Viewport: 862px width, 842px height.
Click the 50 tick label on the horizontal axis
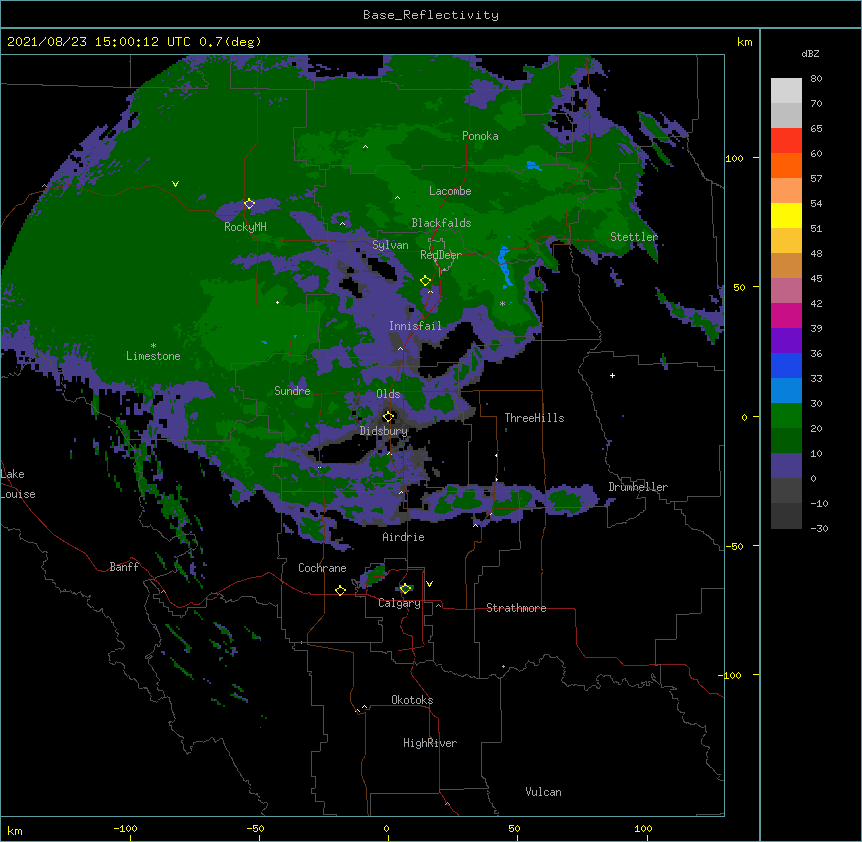tap(514, 828)
